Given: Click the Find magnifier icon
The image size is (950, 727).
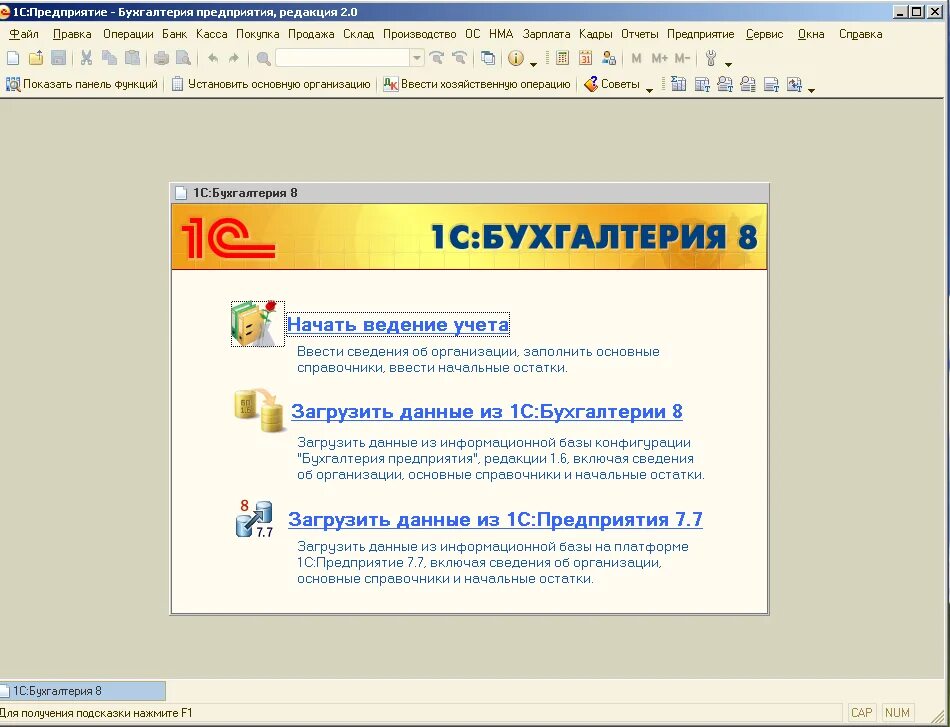Looking at the screenshot, I should (x=263, y=58).
